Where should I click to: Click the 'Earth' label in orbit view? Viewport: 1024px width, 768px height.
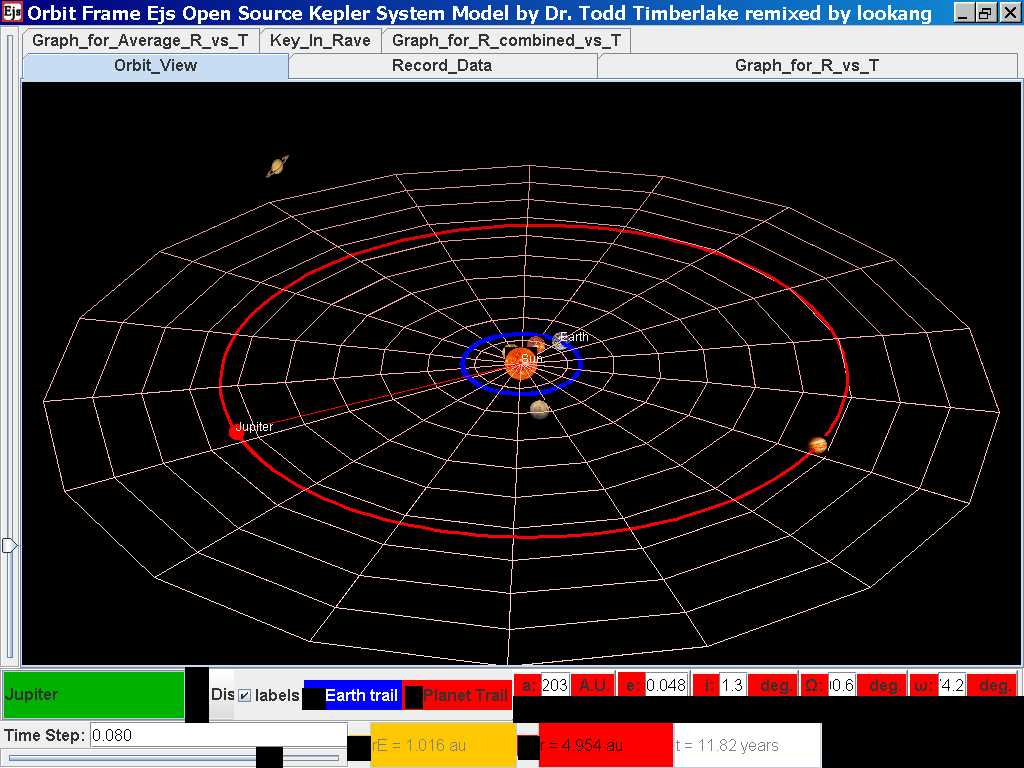[x=574, y=336]
